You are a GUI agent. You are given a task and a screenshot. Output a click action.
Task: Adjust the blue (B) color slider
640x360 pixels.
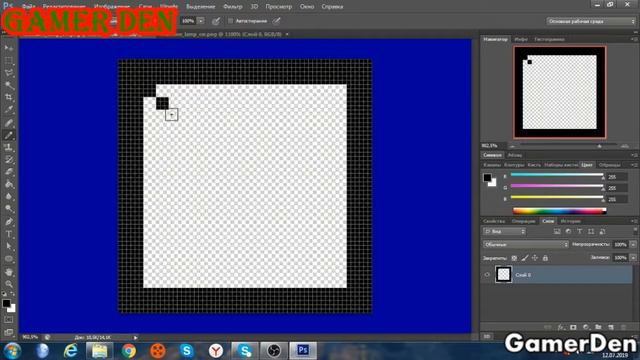(x=557, y=198)
